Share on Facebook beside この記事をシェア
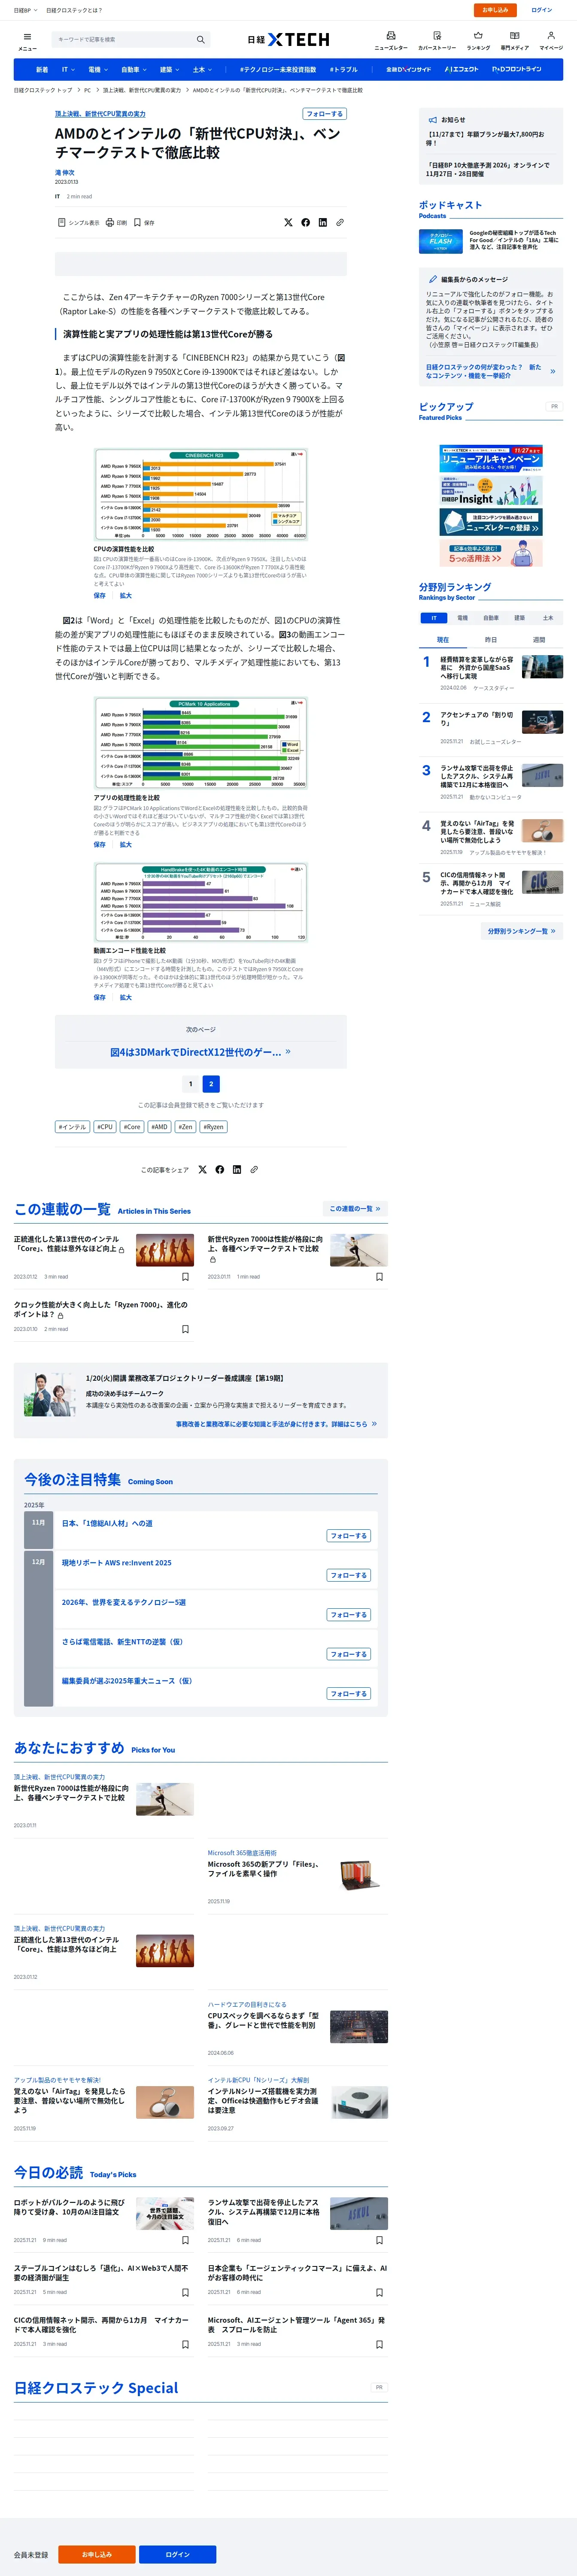The width and height of the screenshot is (577, 2576). [x=220, y=1169]
